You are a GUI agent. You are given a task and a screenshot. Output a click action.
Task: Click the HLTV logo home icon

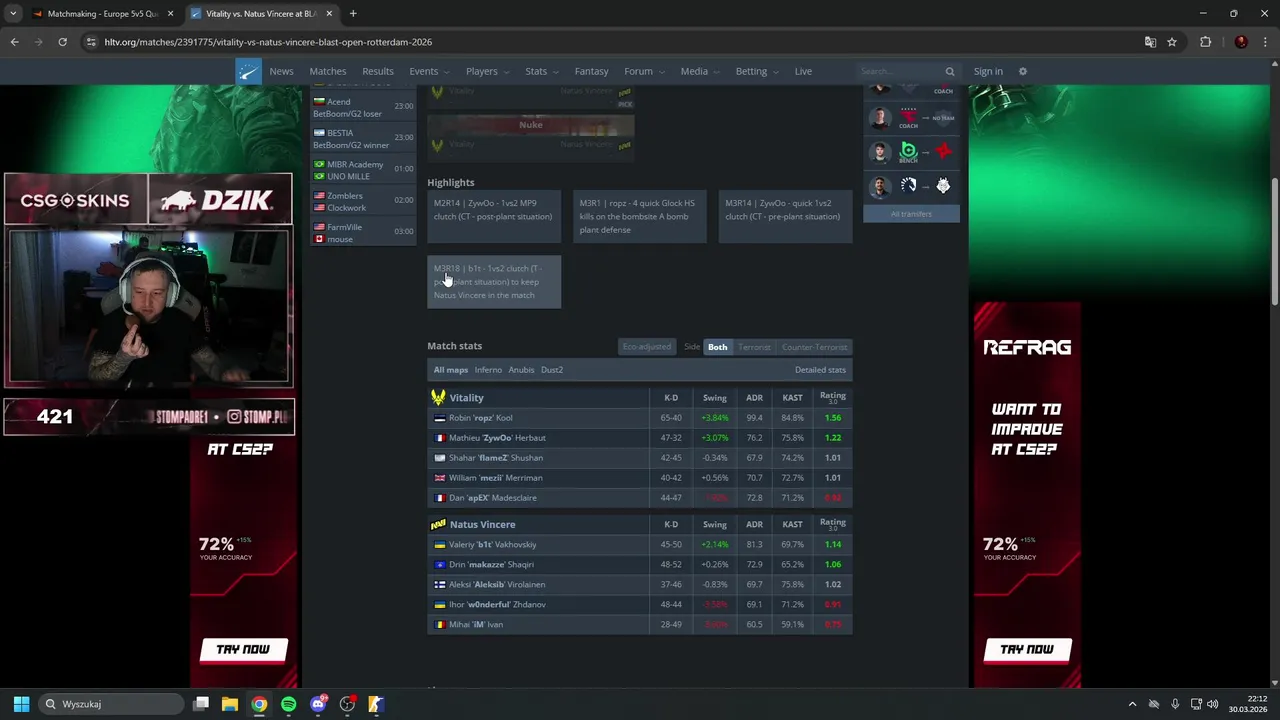pos(248,71)
